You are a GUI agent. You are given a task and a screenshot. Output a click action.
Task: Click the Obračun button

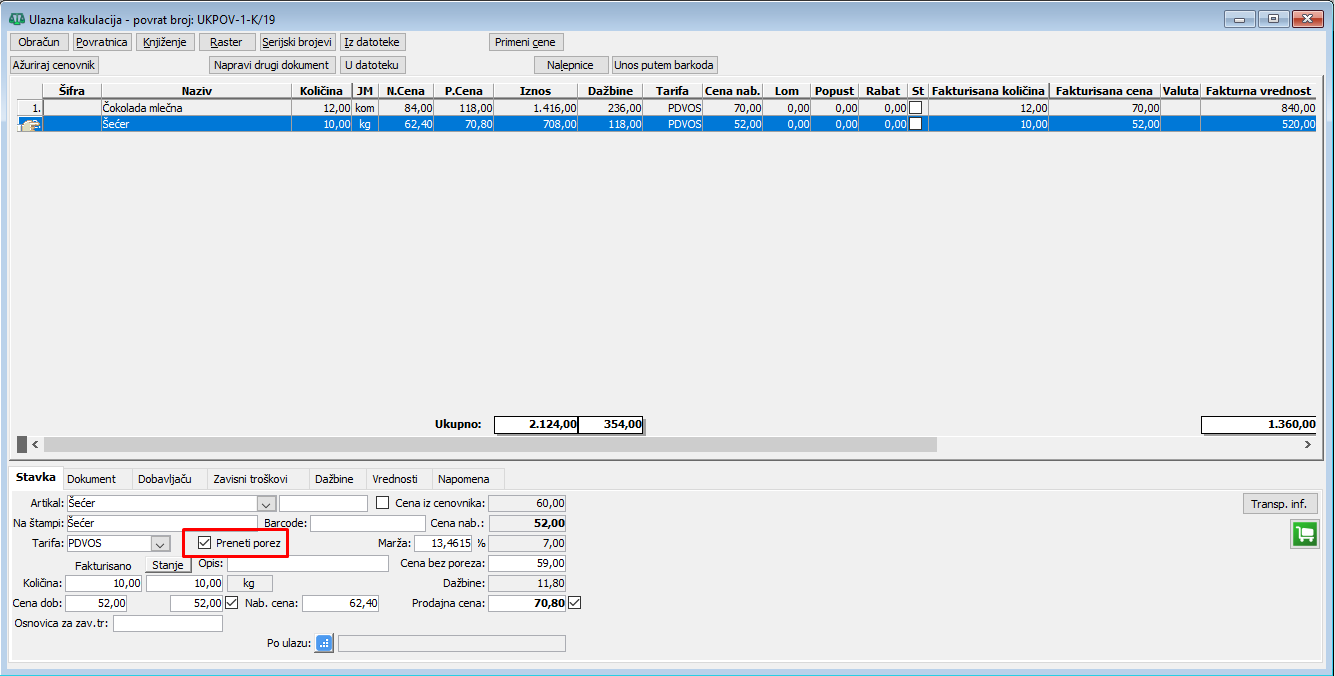[39, 42]
